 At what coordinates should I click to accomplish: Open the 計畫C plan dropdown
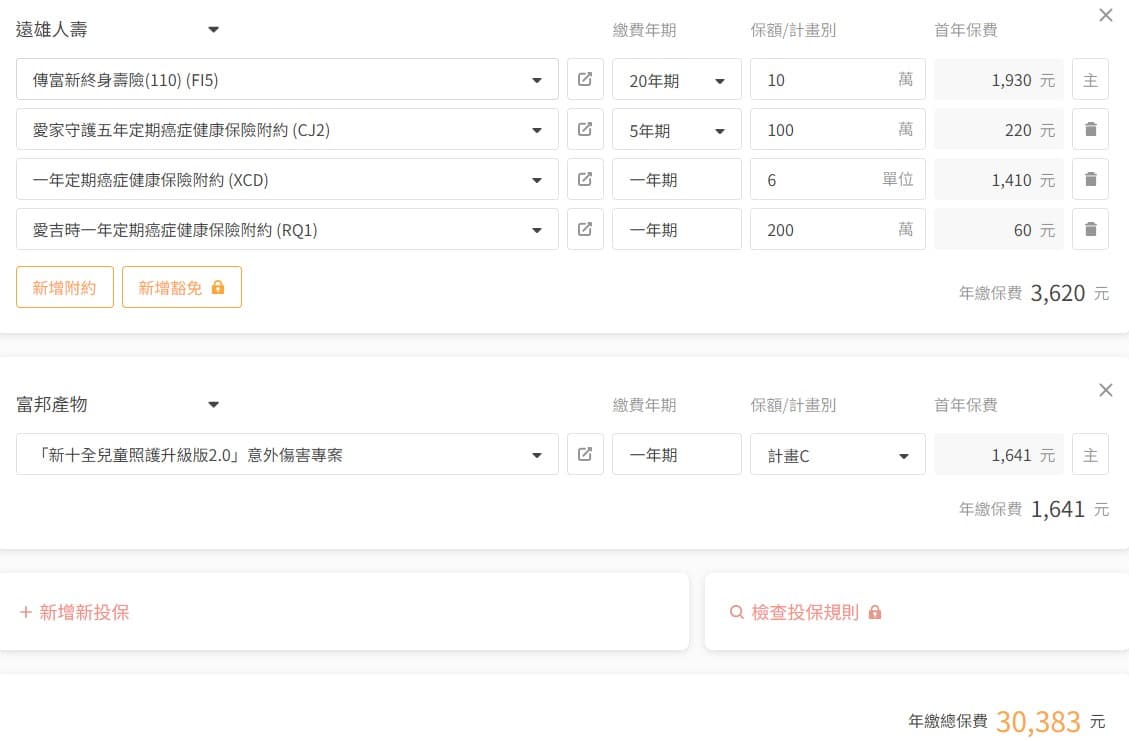(837, 455)
